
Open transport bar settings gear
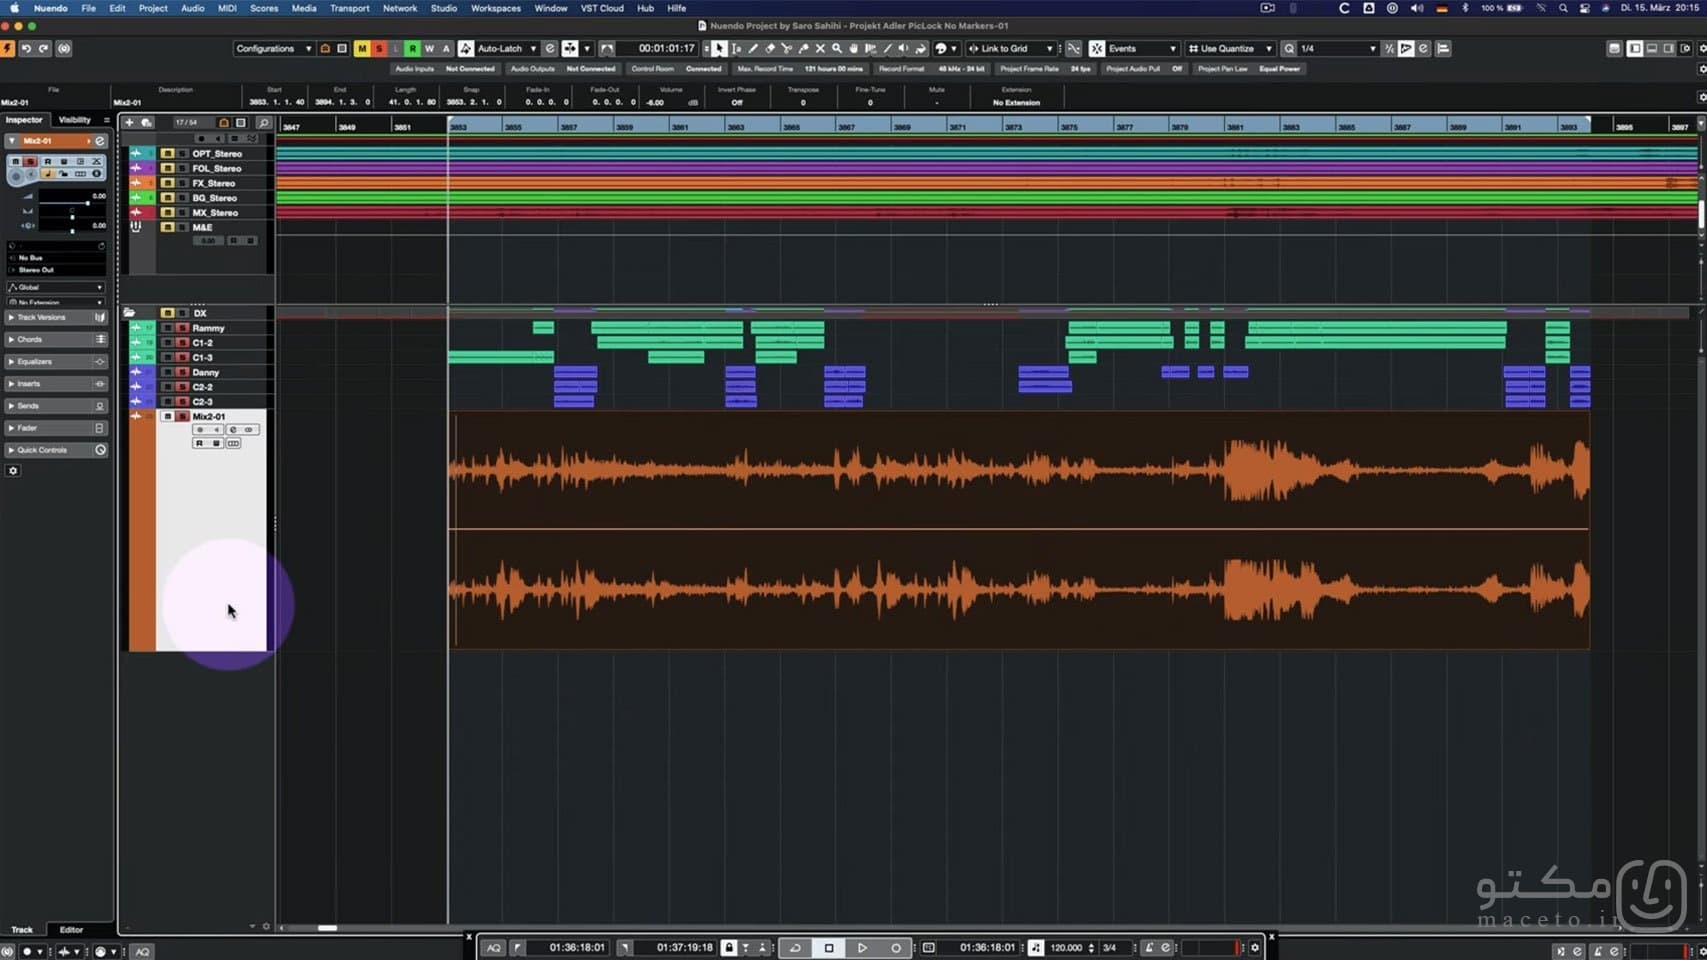1255,948
